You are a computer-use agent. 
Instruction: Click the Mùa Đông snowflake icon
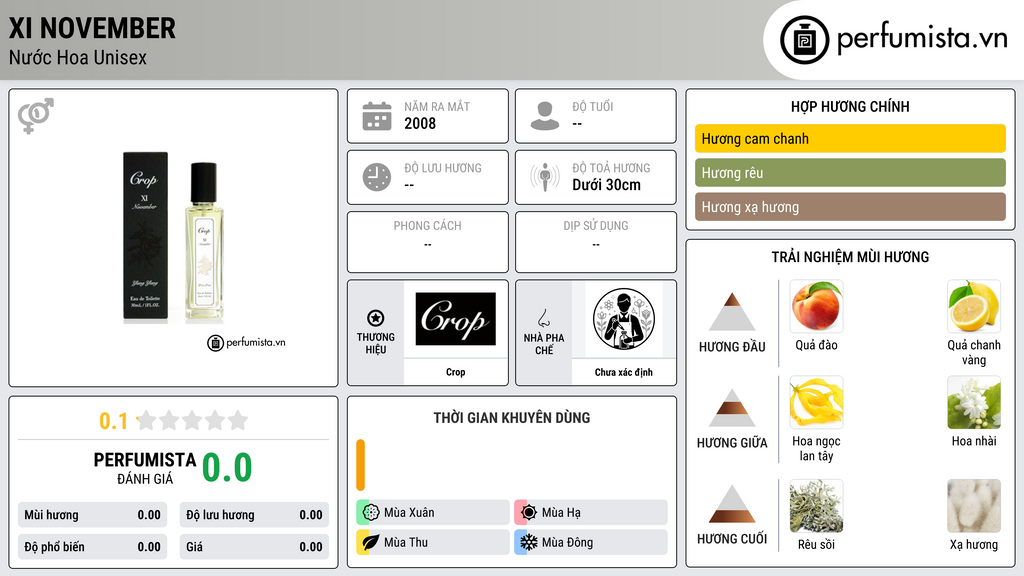[529, 542]
